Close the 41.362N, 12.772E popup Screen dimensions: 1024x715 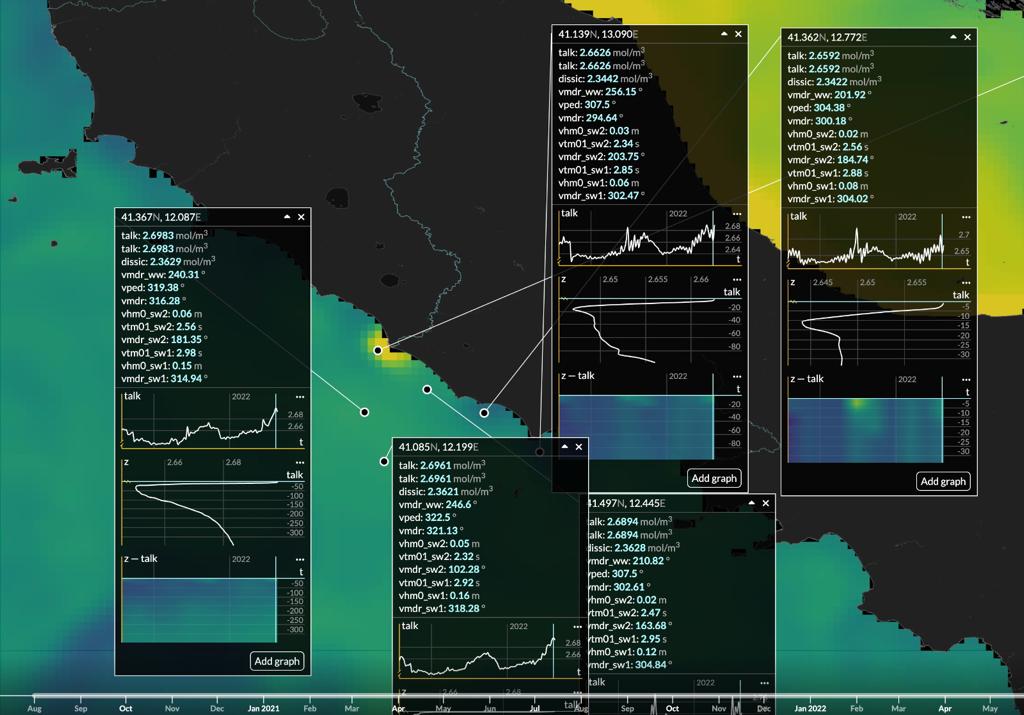point(968,37)
